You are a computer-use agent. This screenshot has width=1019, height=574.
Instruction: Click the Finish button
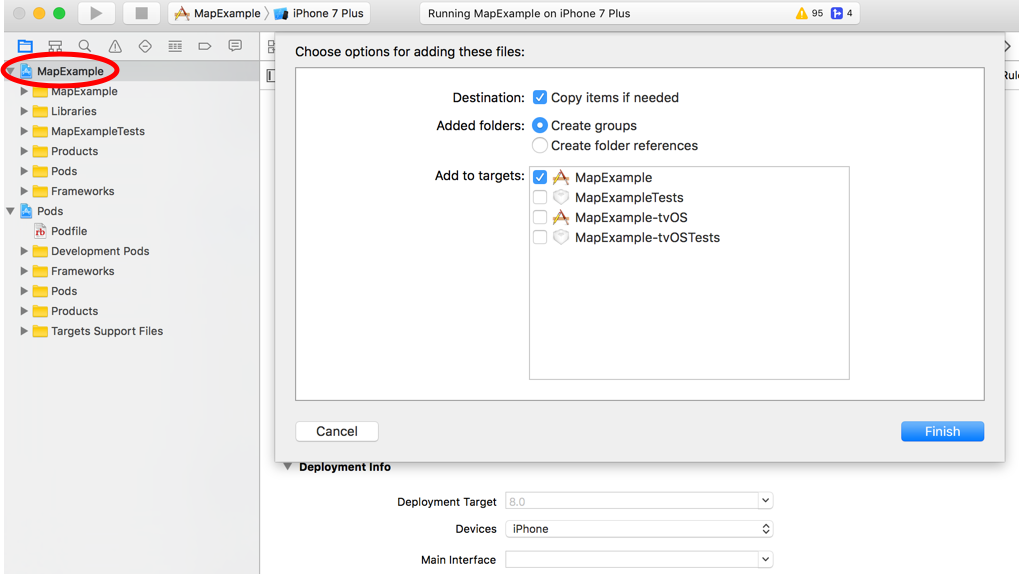pyautogui.click(x=942, y=432)
